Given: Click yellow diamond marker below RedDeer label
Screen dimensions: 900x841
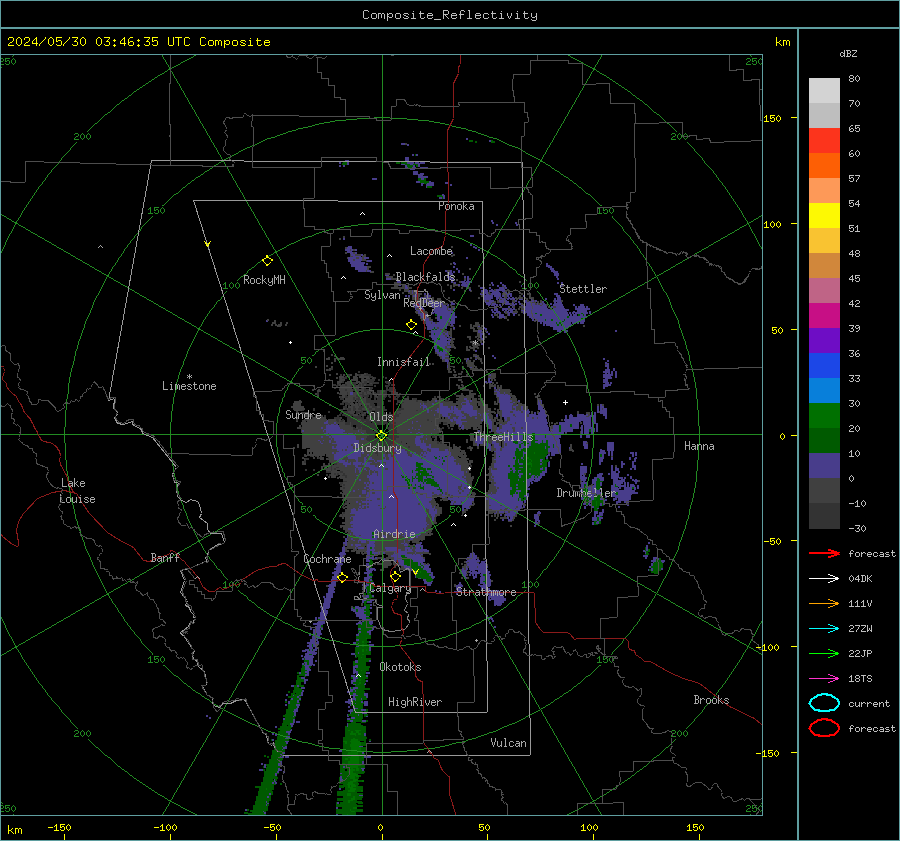Looking at the screenshot, I should click(x=411, y=325).
